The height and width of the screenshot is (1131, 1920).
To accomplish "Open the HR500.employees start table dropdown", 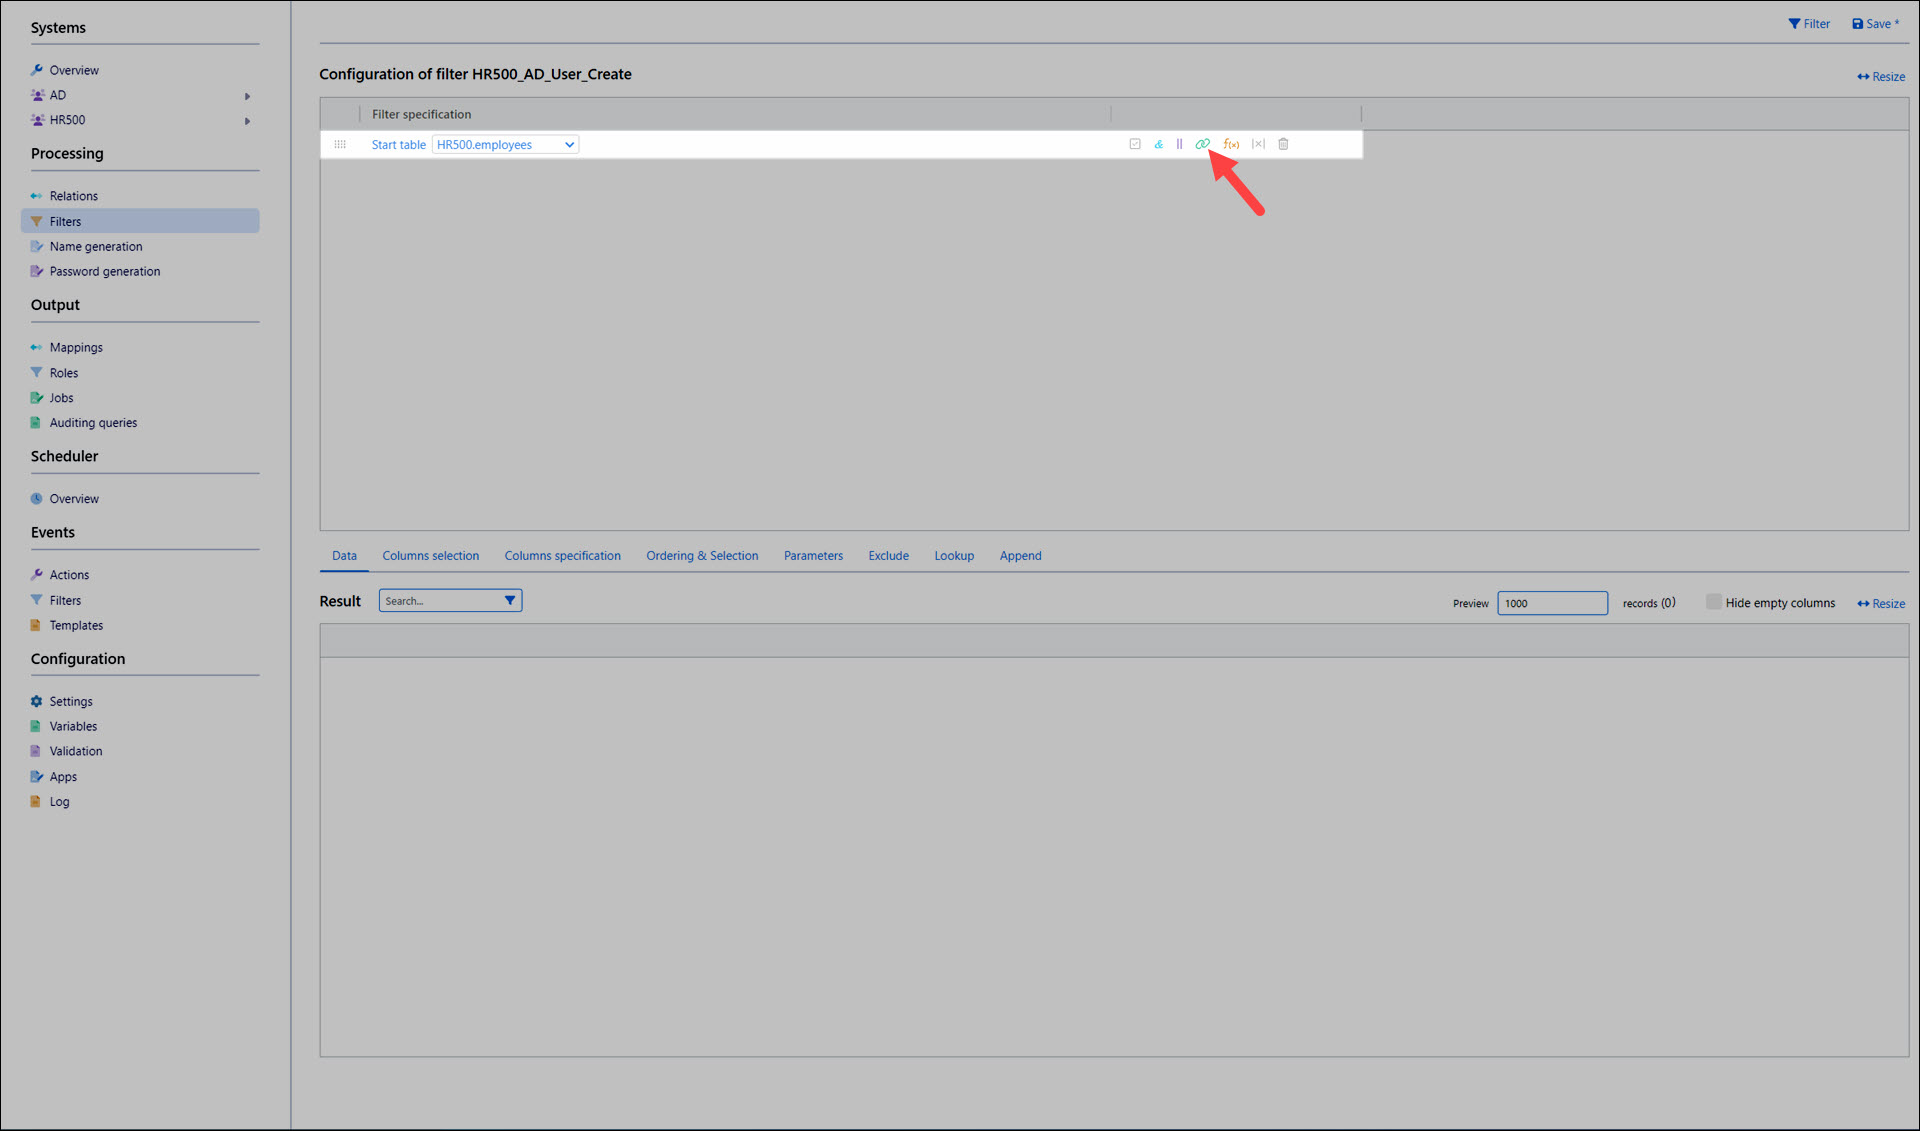I will pyautogui.click(x=506, y=144).
